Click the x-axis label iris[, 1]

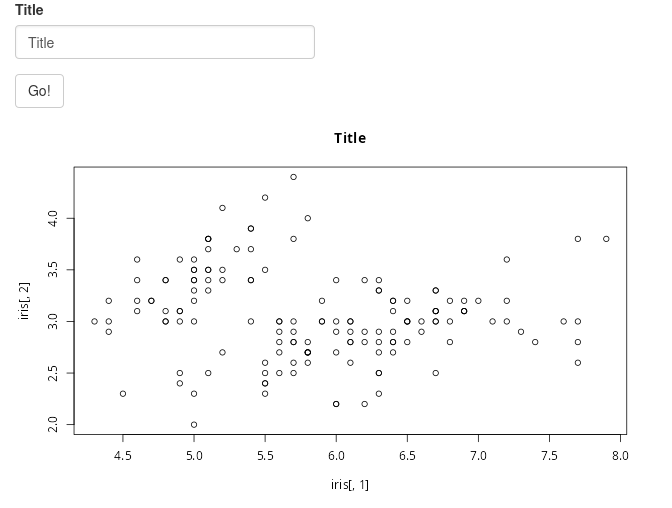pyautogui.click(x=350, y=484)
